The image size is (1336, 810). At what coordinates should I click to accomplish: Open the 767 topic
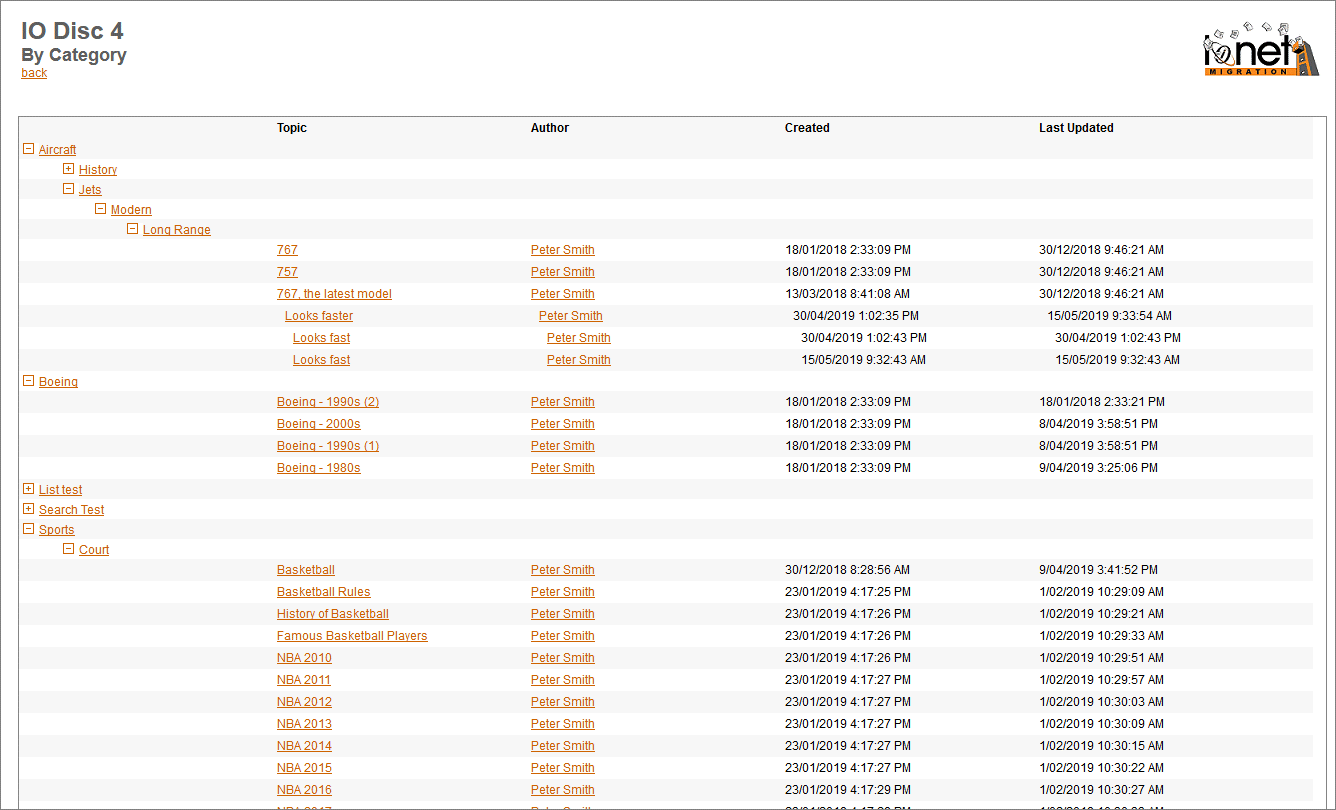[287, 250]
